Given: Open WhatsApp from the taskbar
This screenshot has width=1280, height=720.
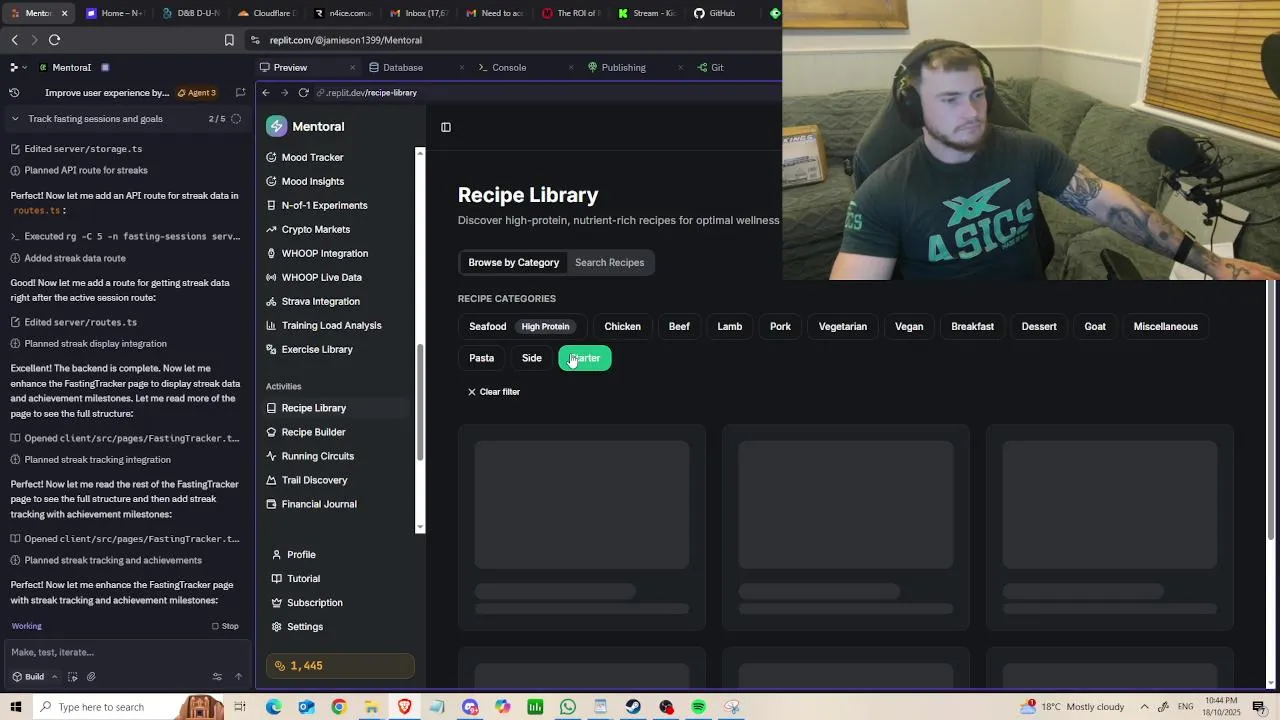Looking at the screenshot, I should (x=568, y=707).
